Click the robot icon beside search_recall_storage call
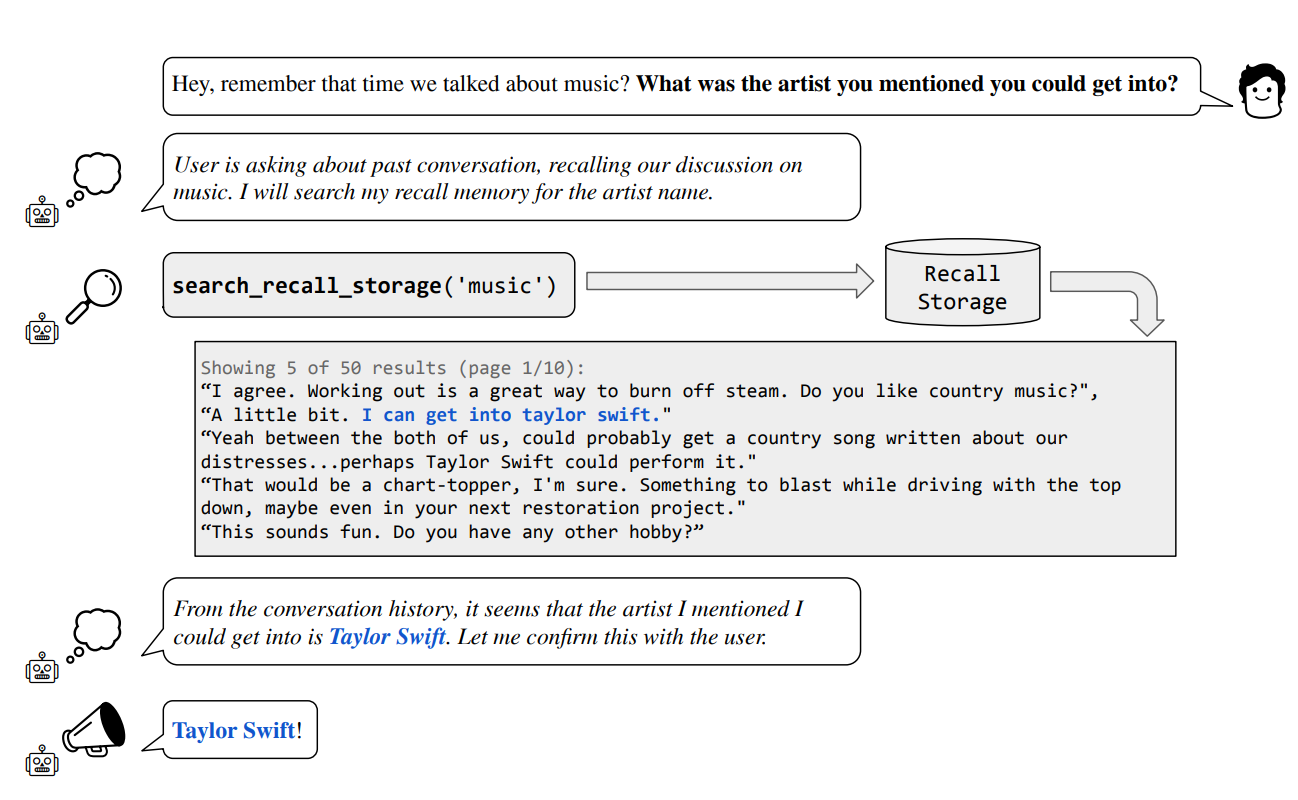 [x=42, y=329]
